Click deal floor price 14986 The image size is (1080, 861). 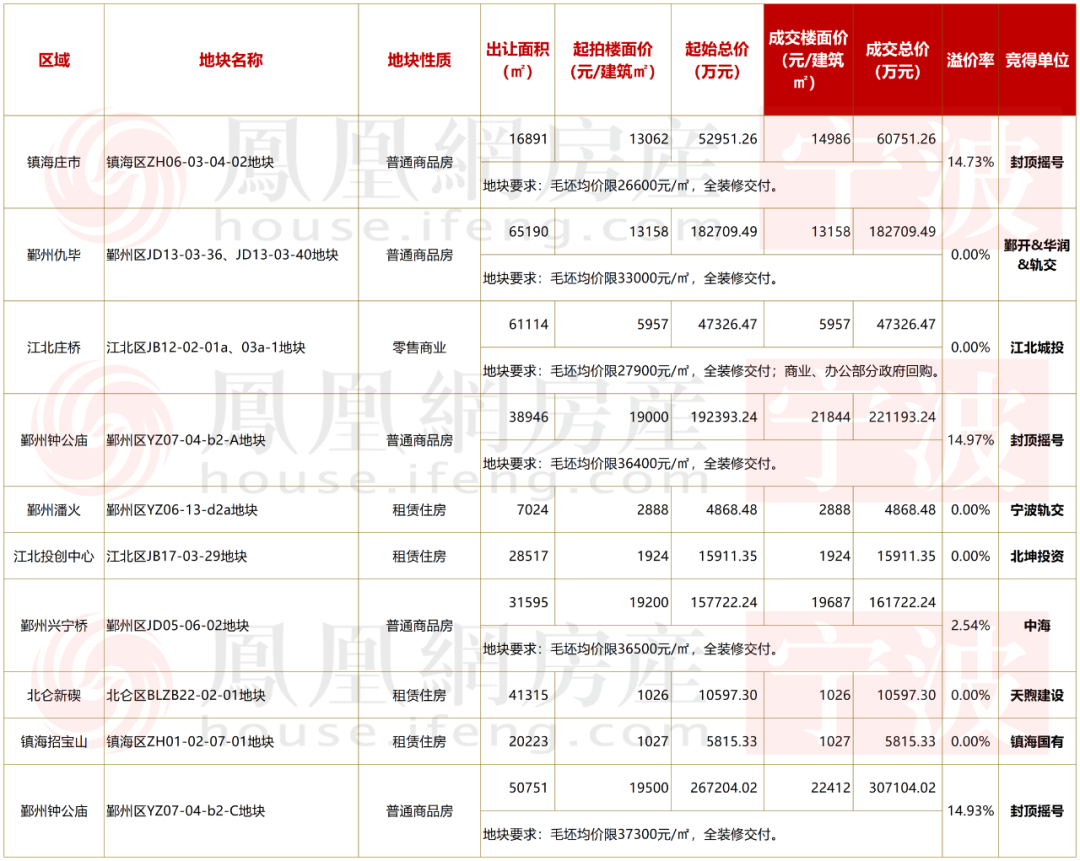[831, 139]
